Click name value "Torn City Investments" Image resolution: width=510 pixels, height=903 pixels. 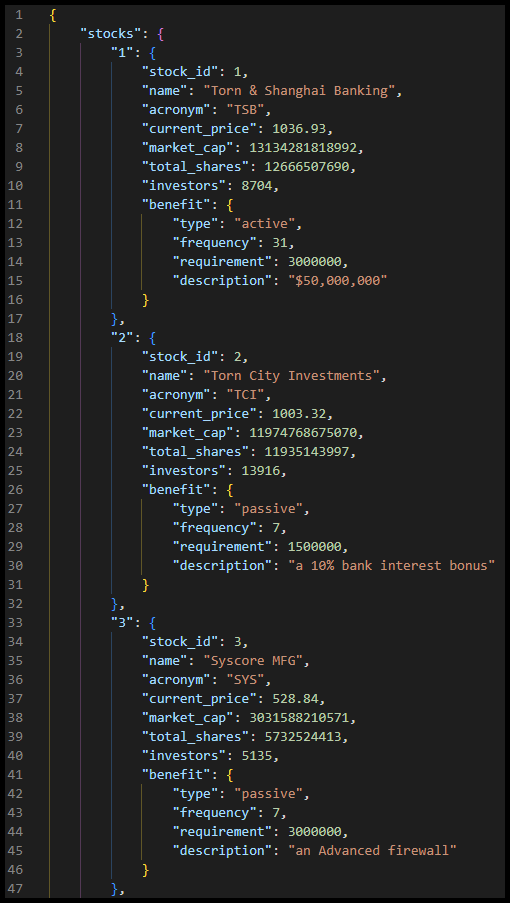[294, 375]
